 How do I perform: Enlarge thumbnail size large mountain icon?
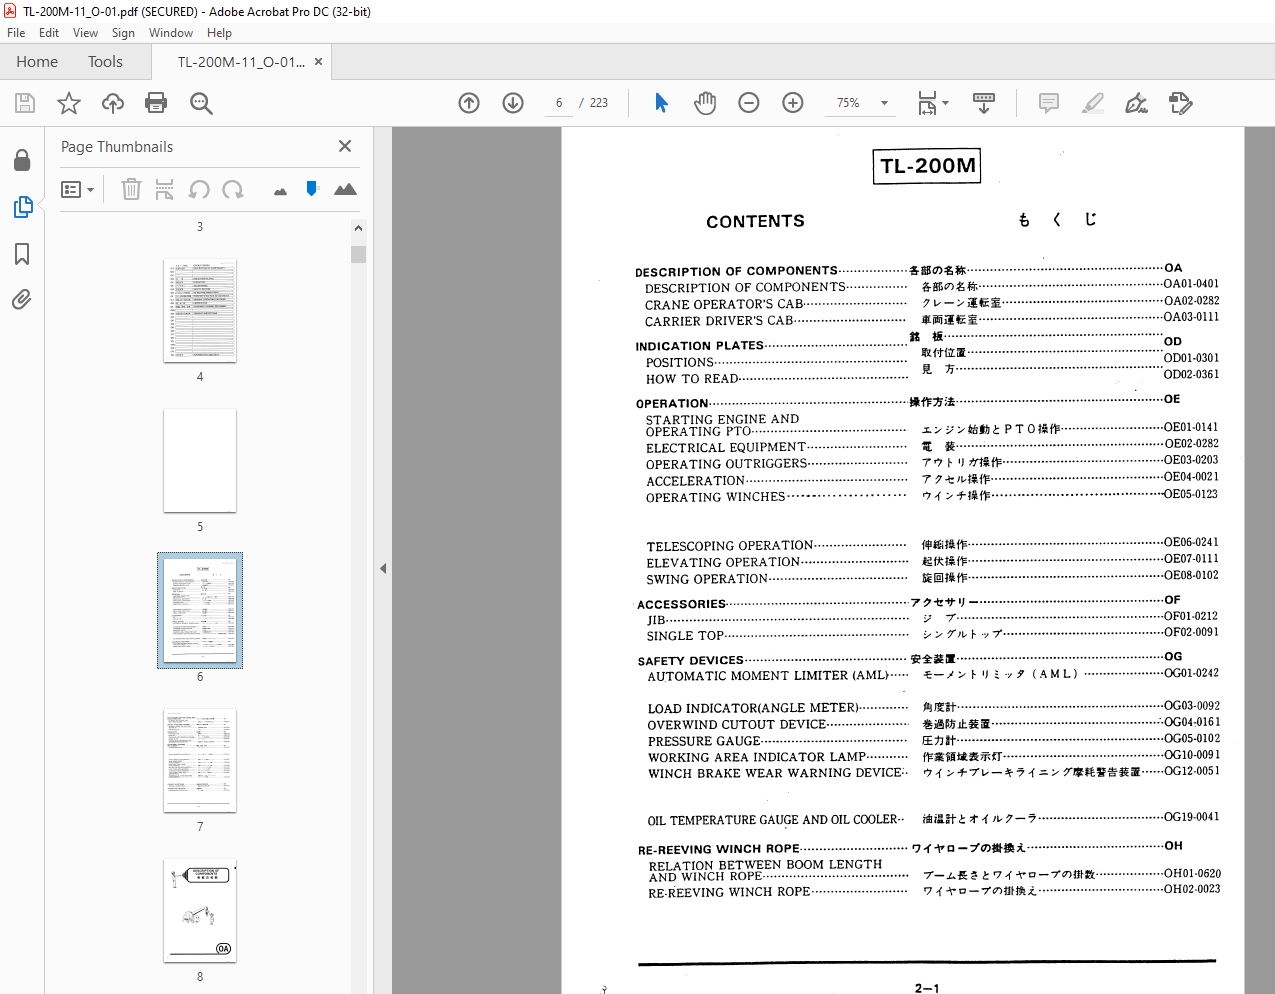click(x=345, y=189)
